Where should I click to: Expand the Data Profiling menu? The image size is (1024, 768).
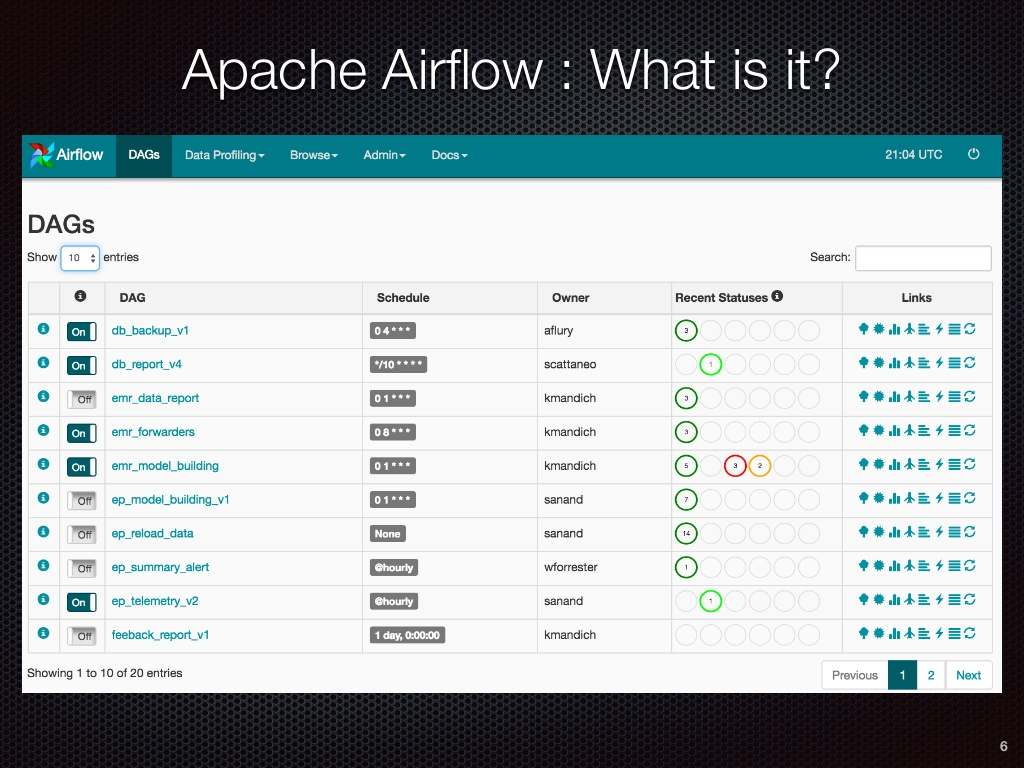224,155
